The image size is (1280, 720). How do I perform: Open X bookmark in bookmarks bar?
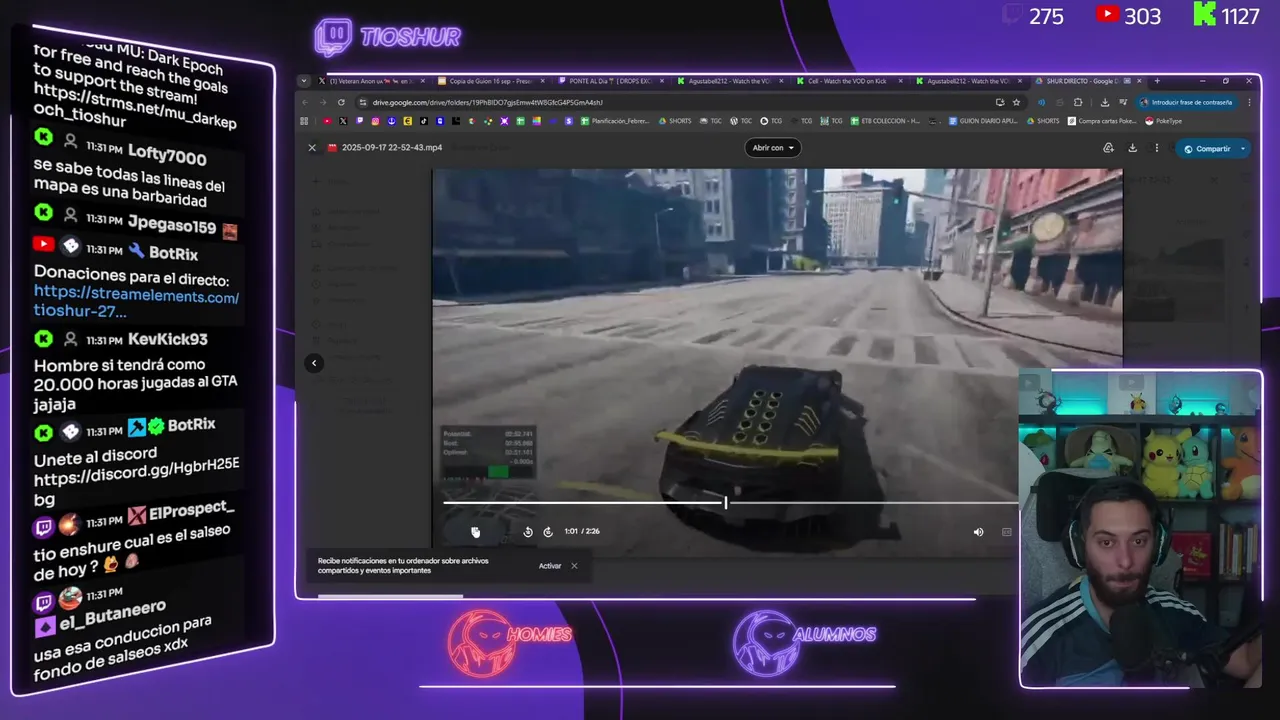(343, 121)
